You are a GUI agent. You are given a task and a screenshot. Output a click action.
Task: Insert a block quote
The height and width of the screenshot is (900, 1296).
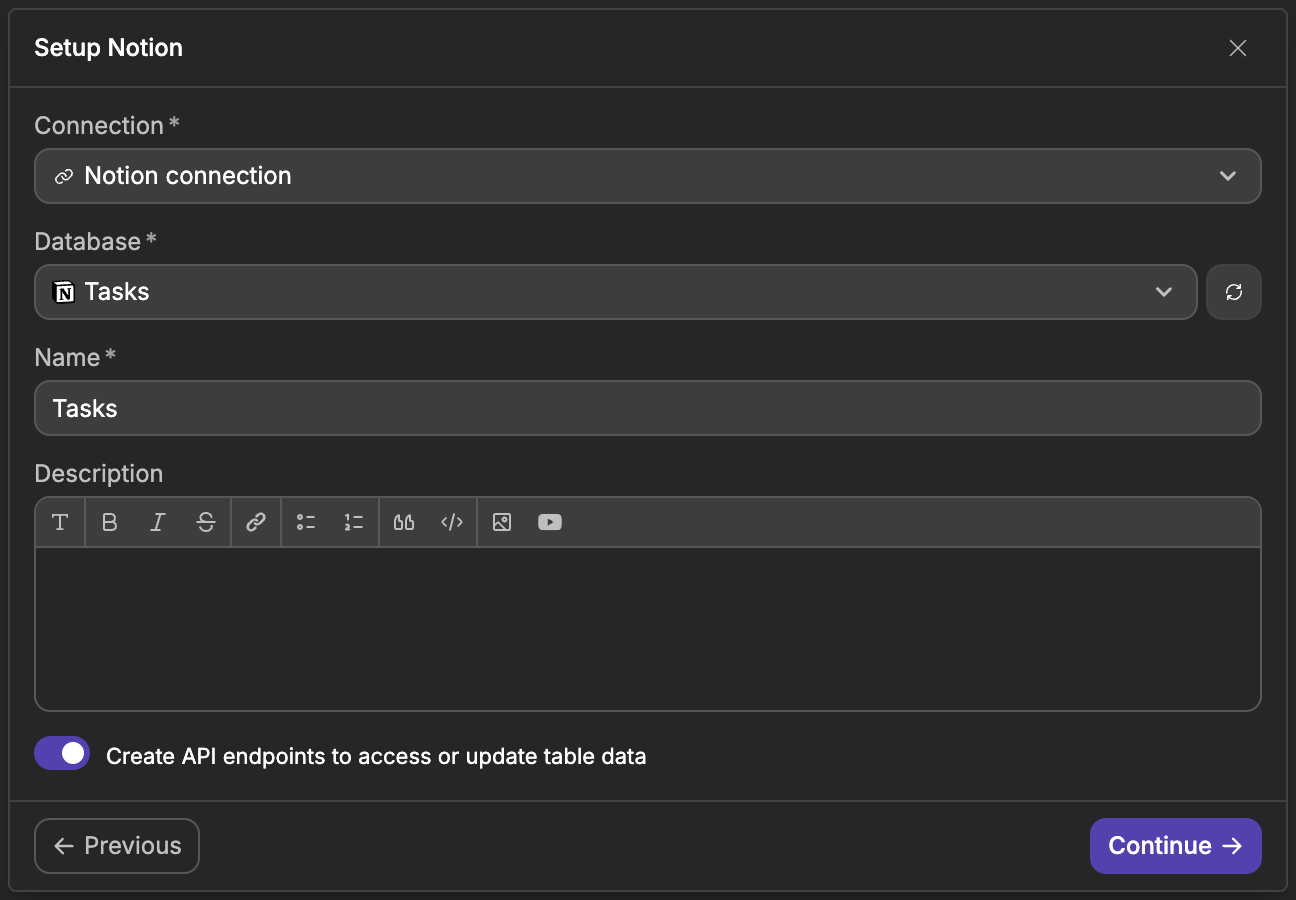(x=404, y=522)
